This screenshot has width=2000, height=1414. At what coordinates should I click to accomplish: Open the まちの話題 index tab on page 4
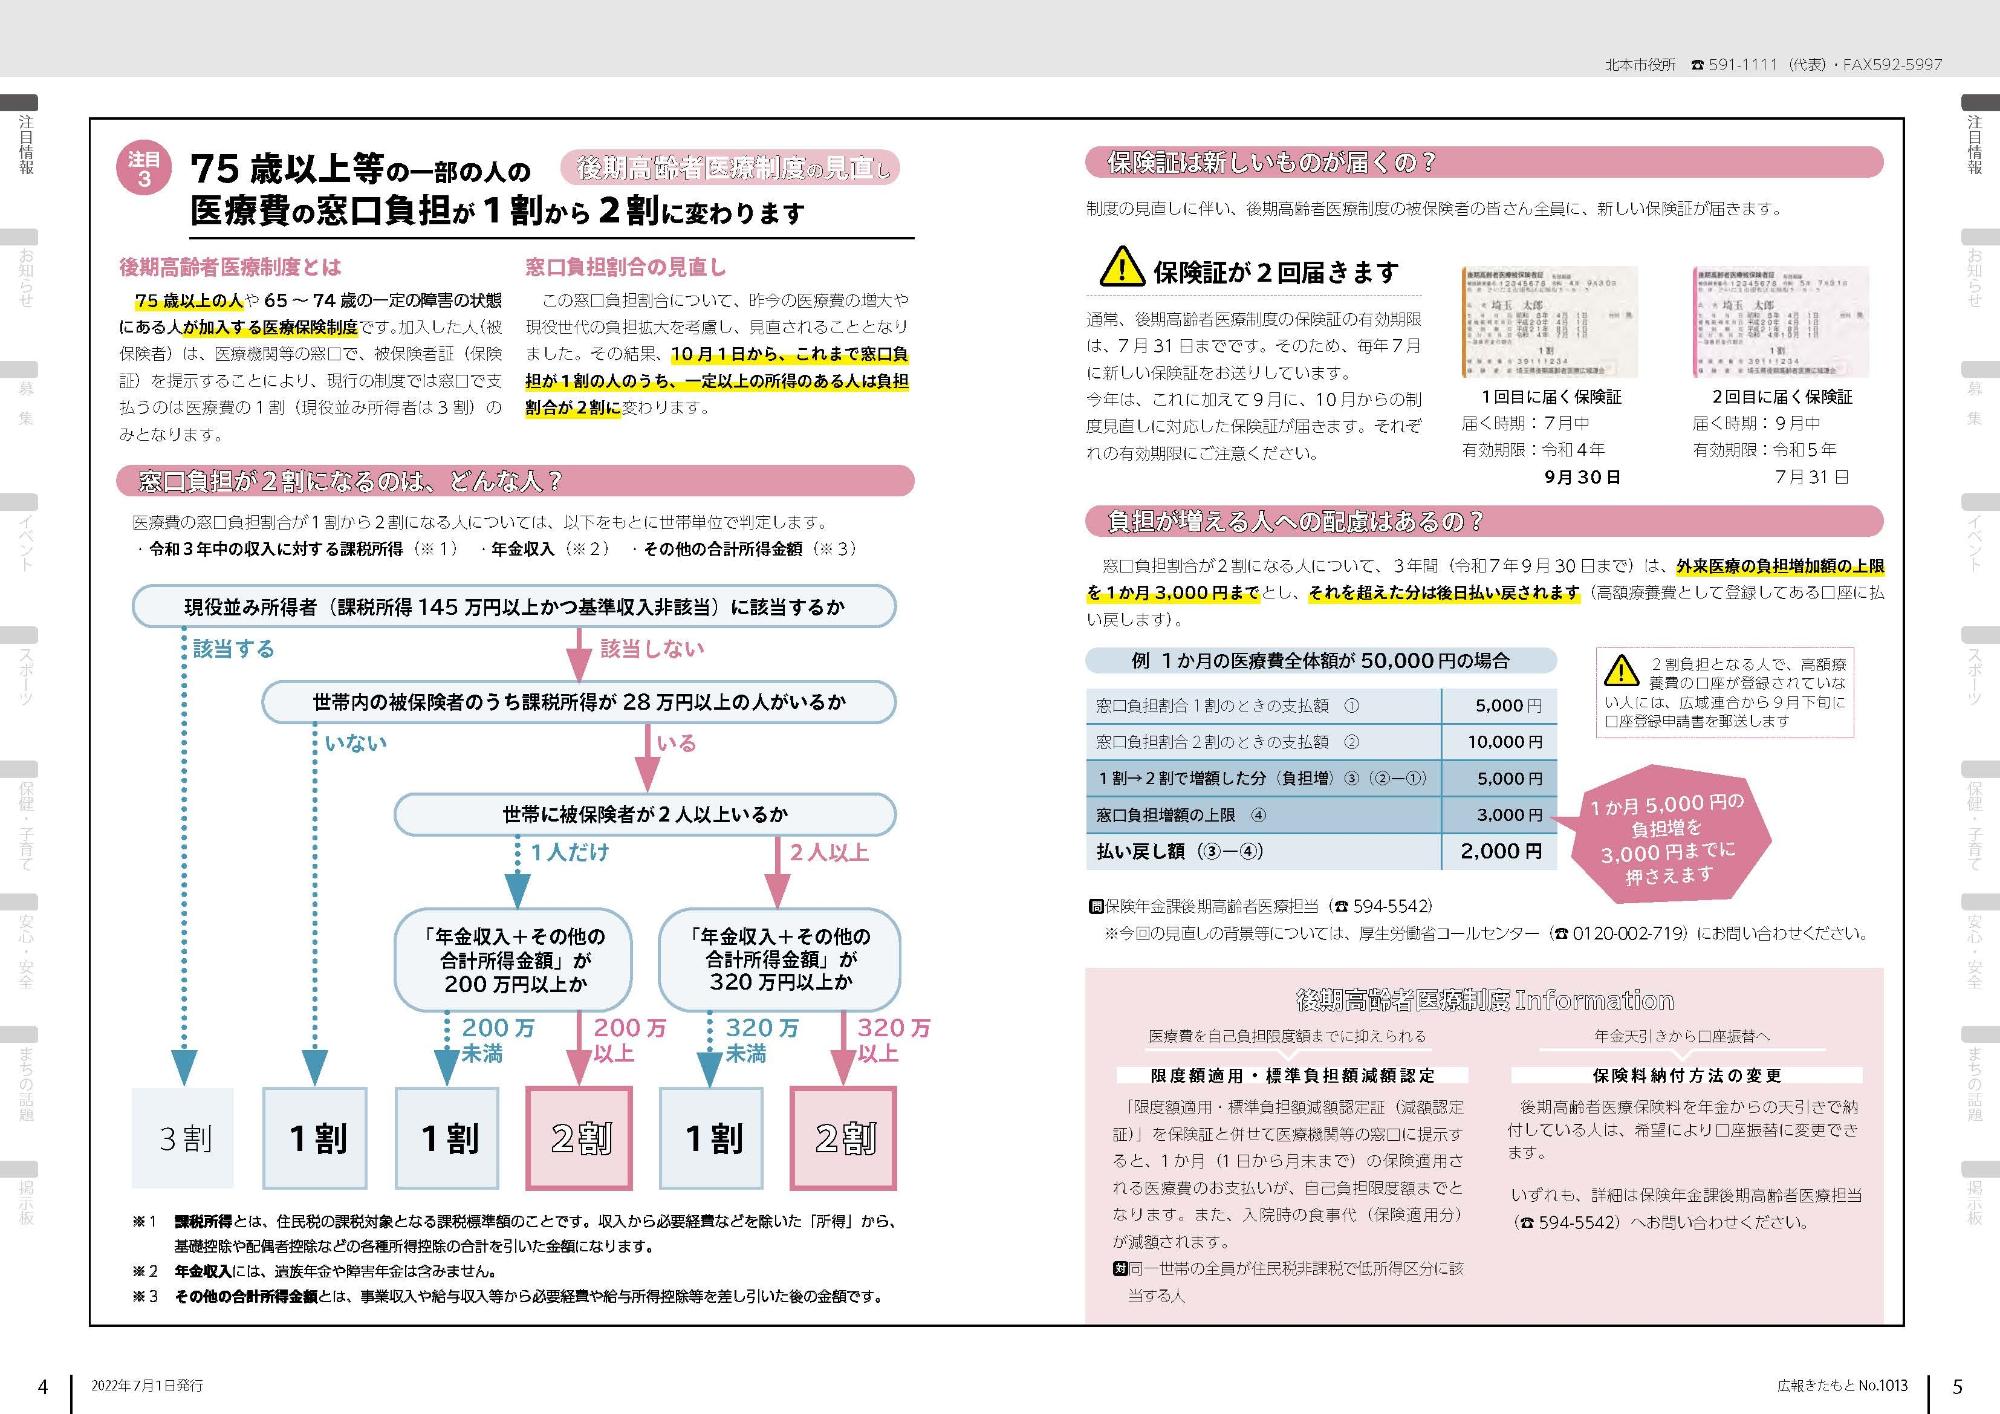pos(20,1075)
